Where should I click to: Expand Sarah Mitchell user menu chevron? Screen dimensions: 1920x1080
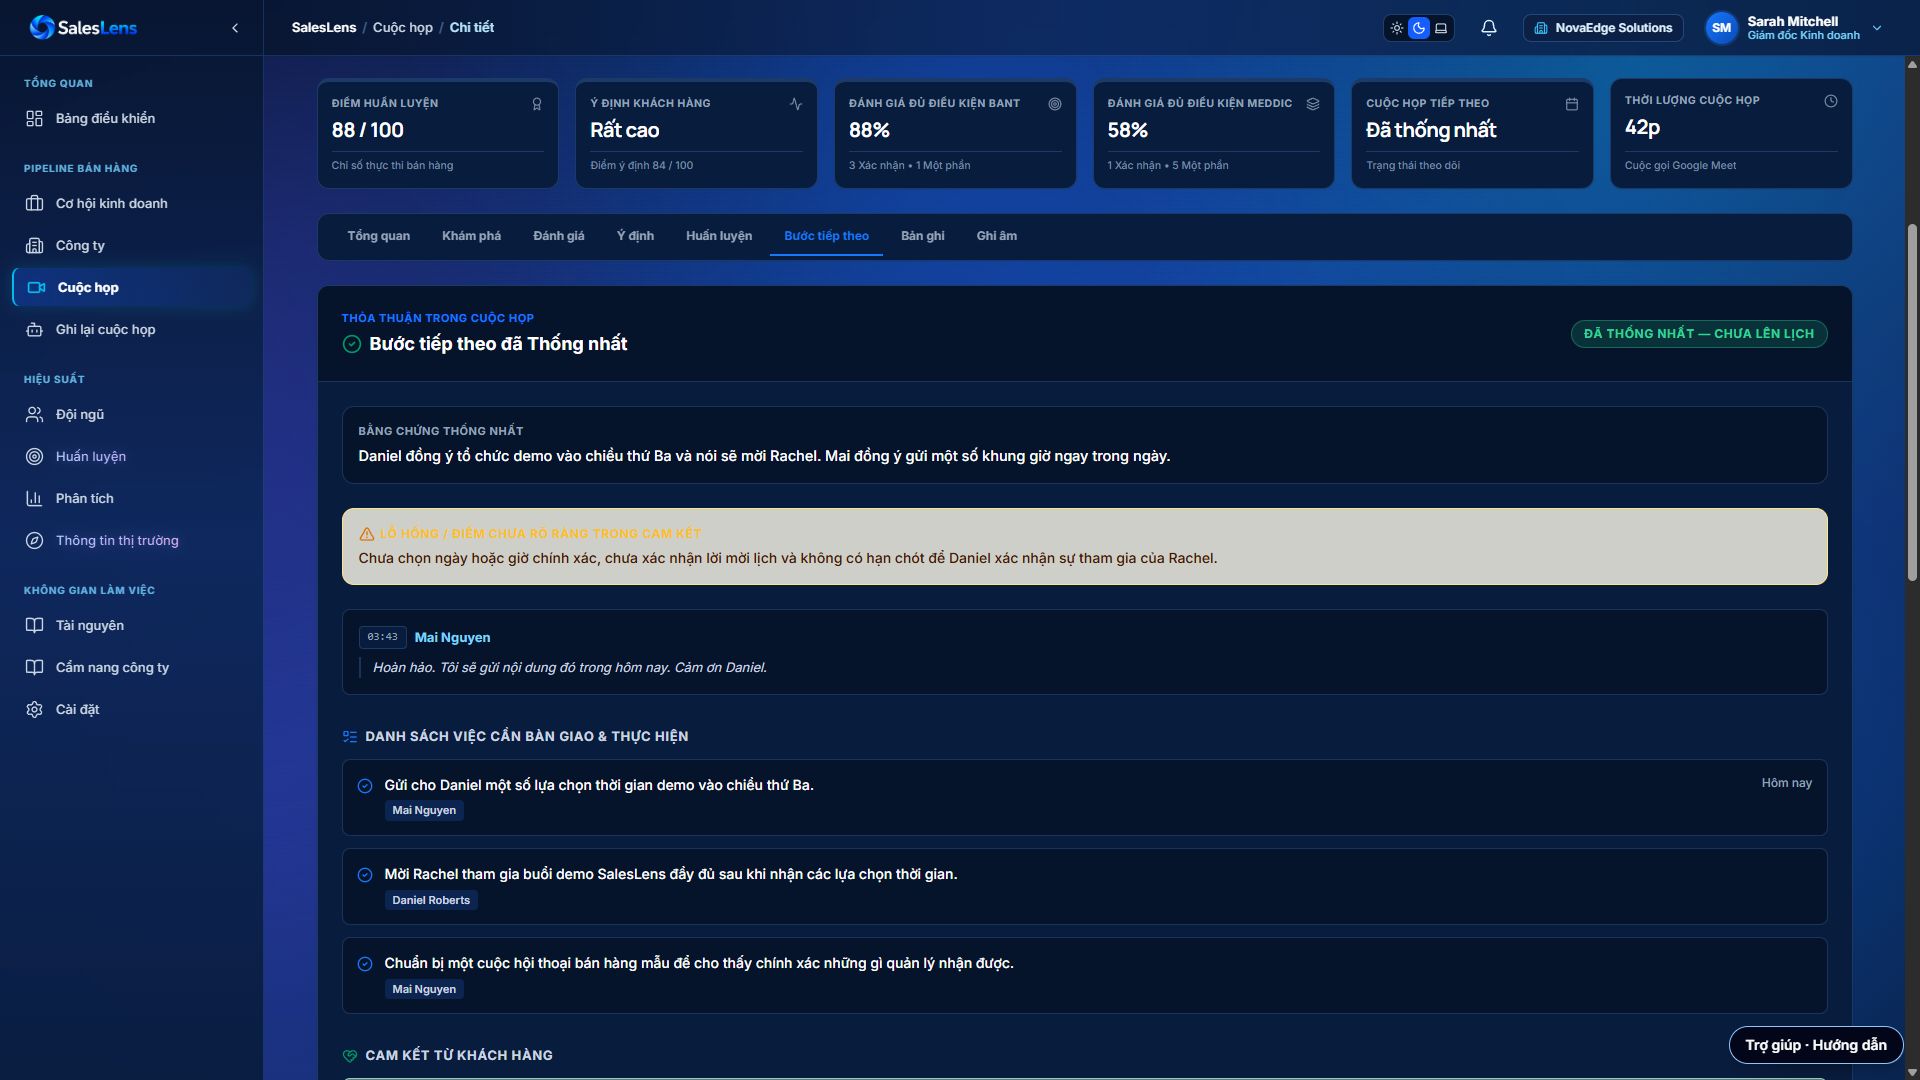1877,28
